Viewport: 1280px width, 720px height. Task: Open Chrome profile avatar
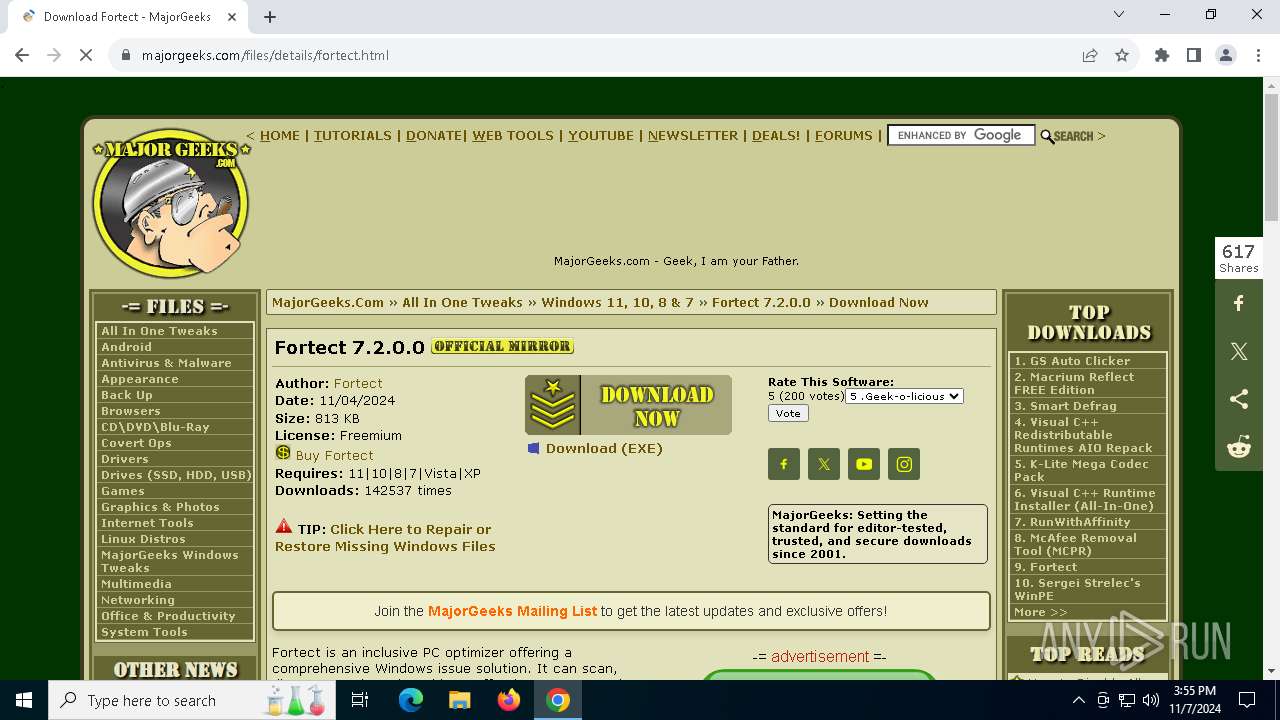click(1226, 55)
